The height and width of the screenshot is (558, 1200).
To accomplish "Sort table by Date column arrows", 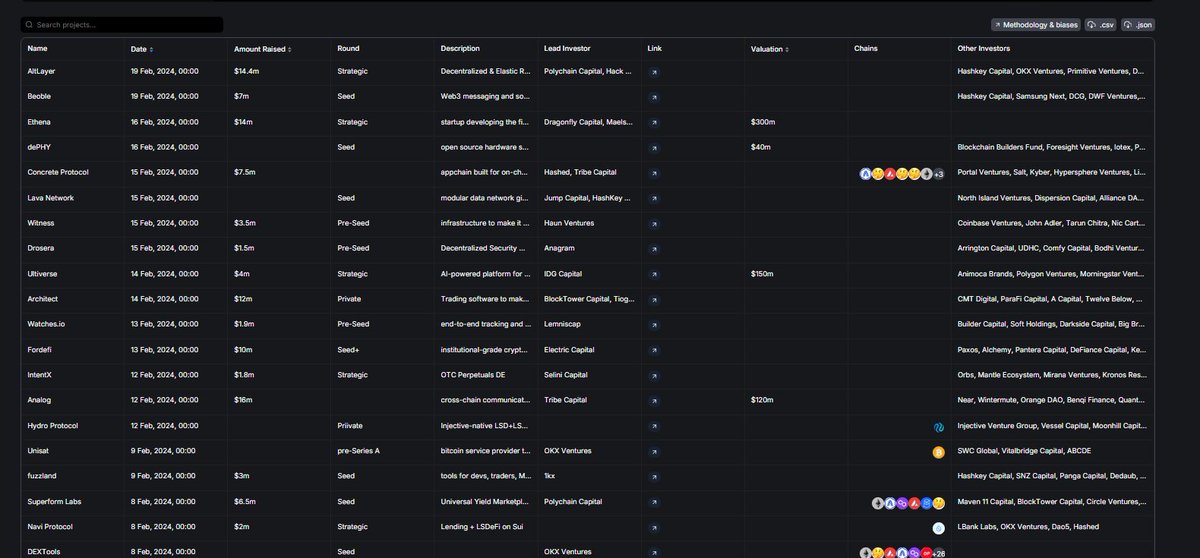I will pos(151,48).
